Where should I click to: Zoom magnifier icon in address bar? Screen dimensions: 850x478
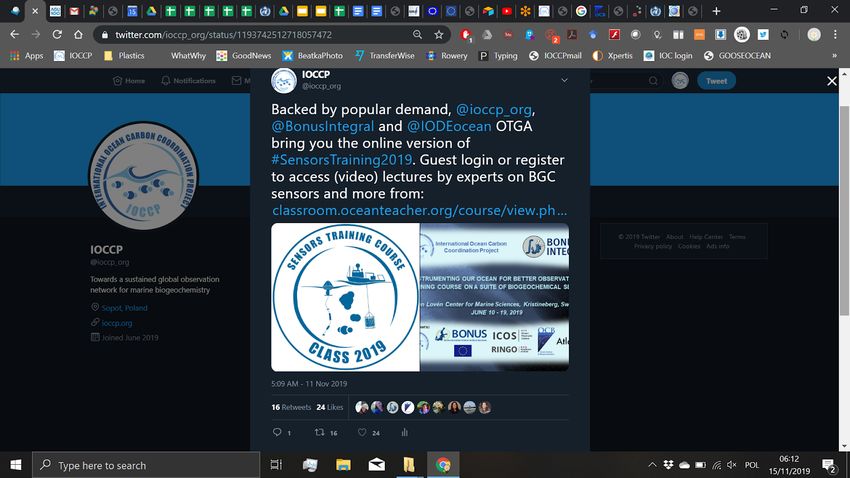tap(417, 35)
